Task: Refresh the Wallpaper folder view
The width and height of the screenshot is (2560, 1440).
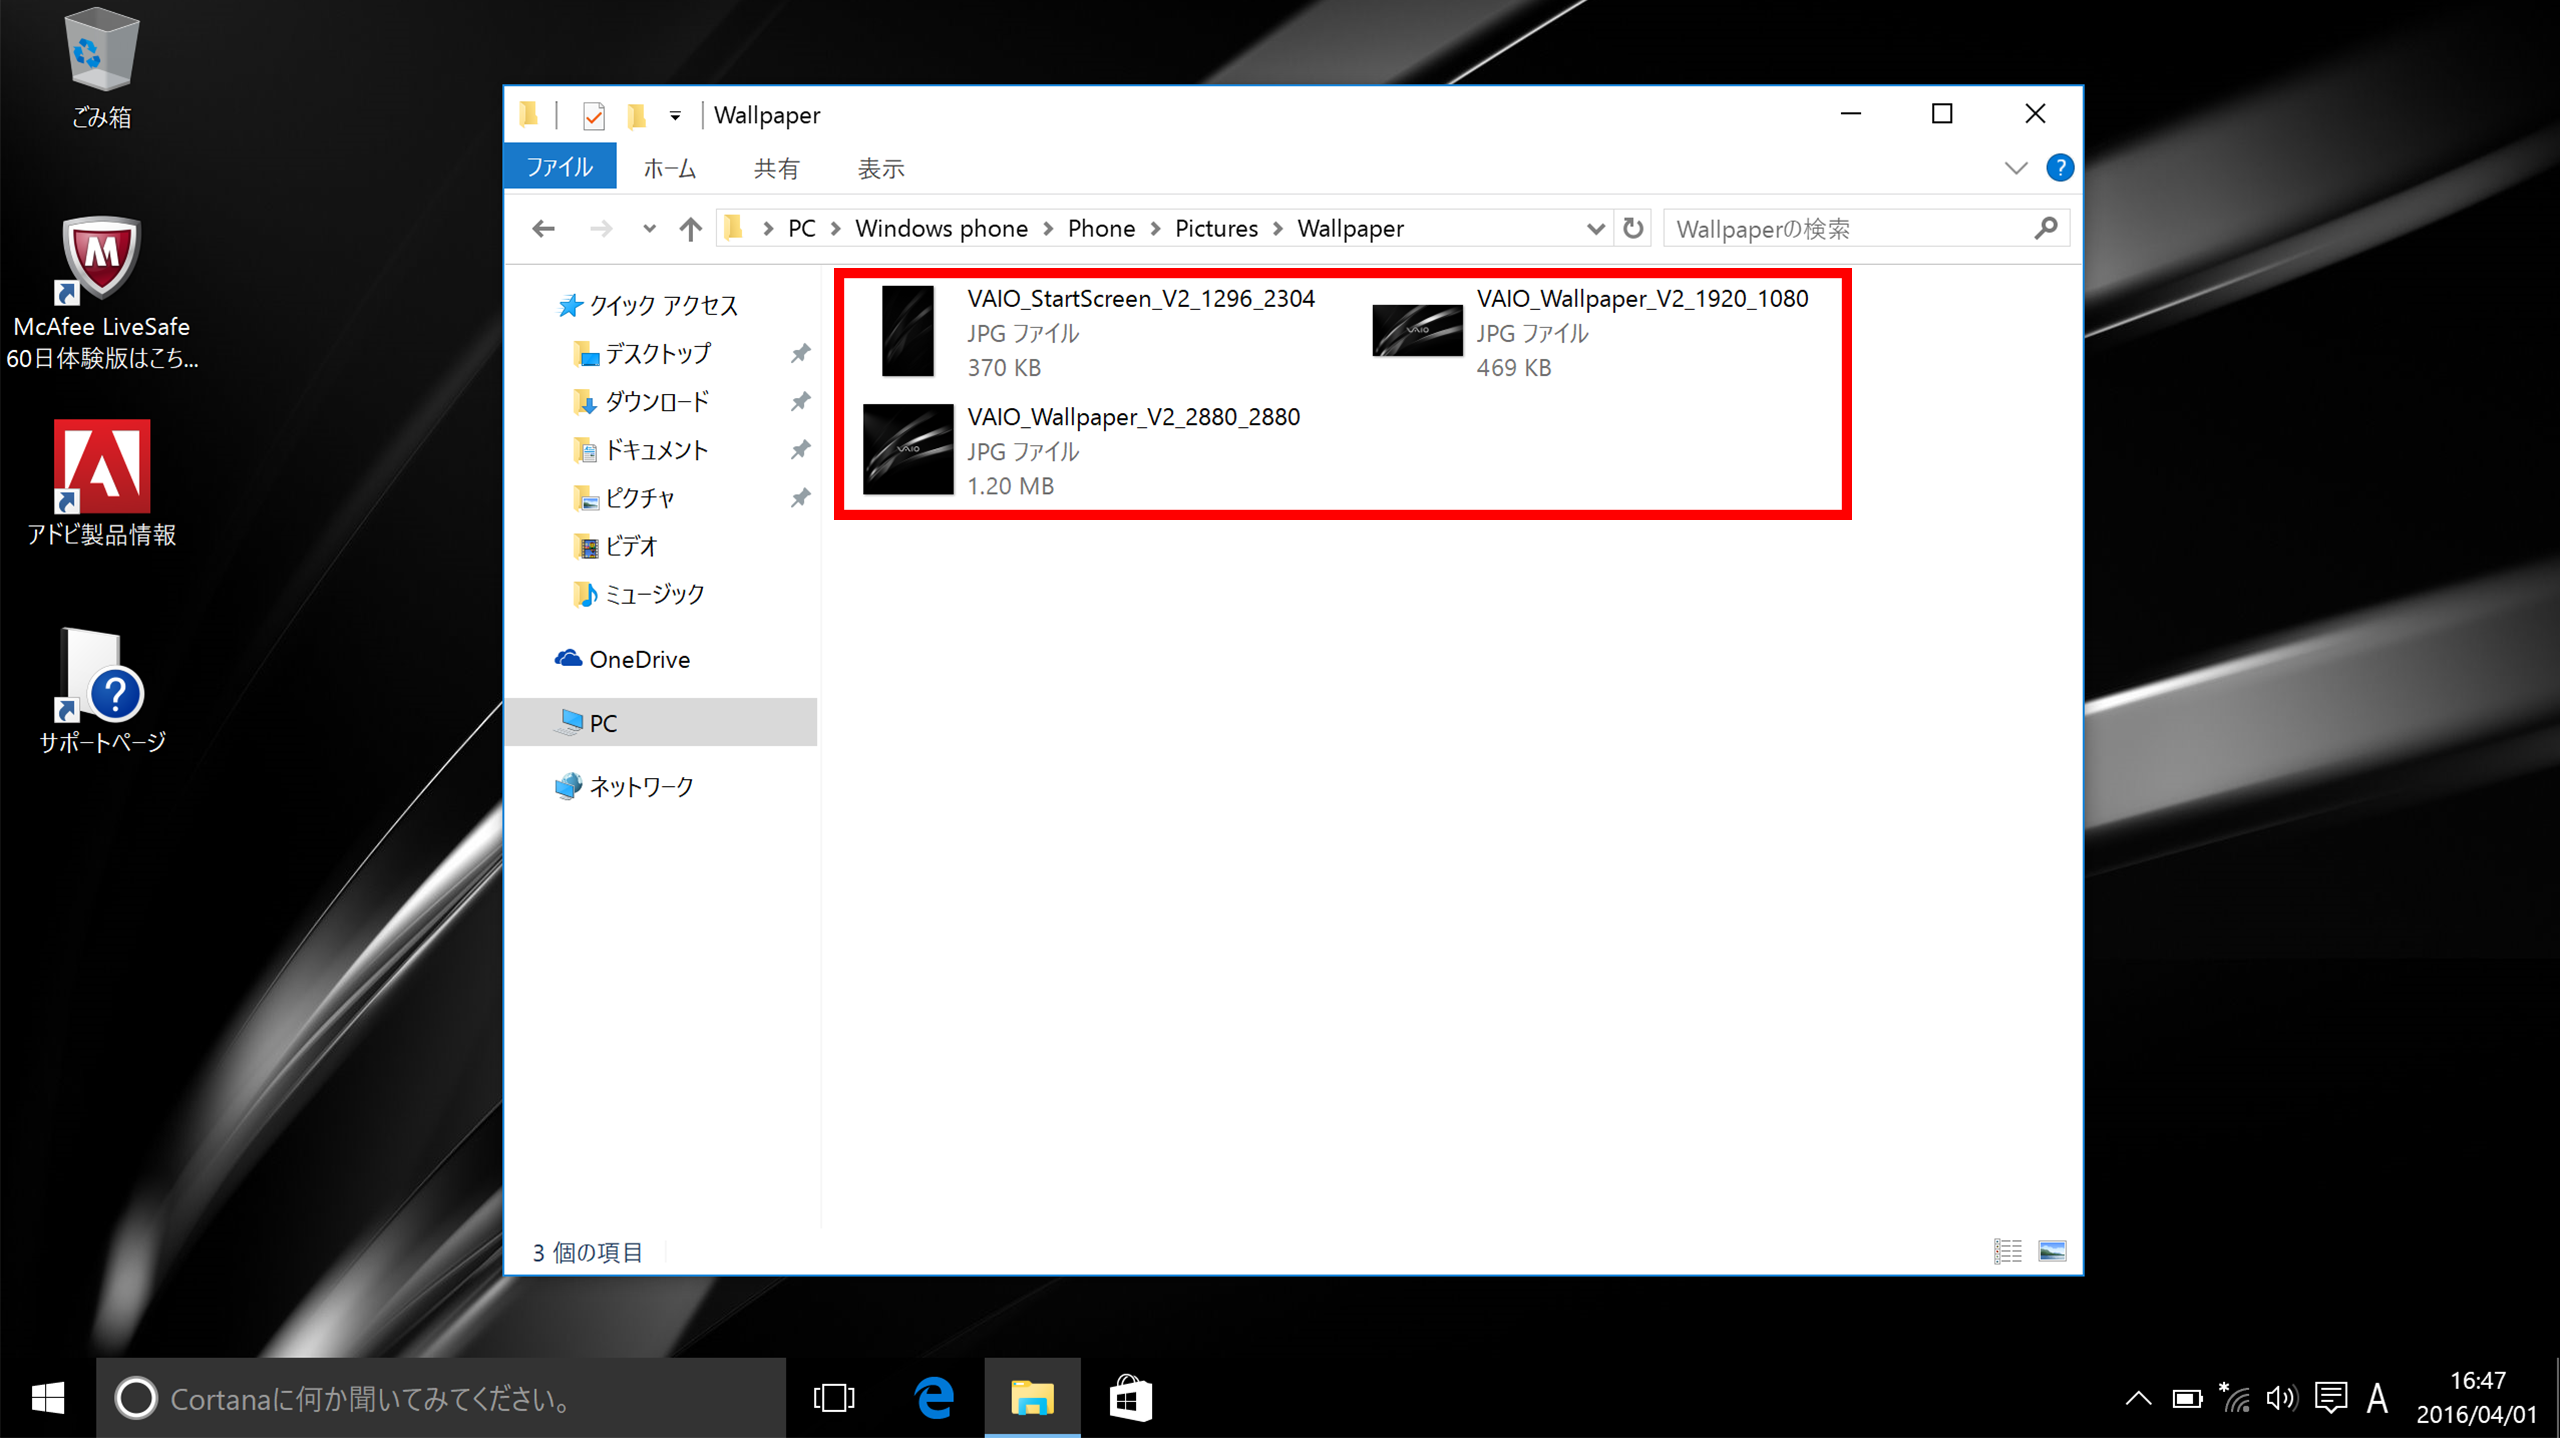Action: 1633,229
